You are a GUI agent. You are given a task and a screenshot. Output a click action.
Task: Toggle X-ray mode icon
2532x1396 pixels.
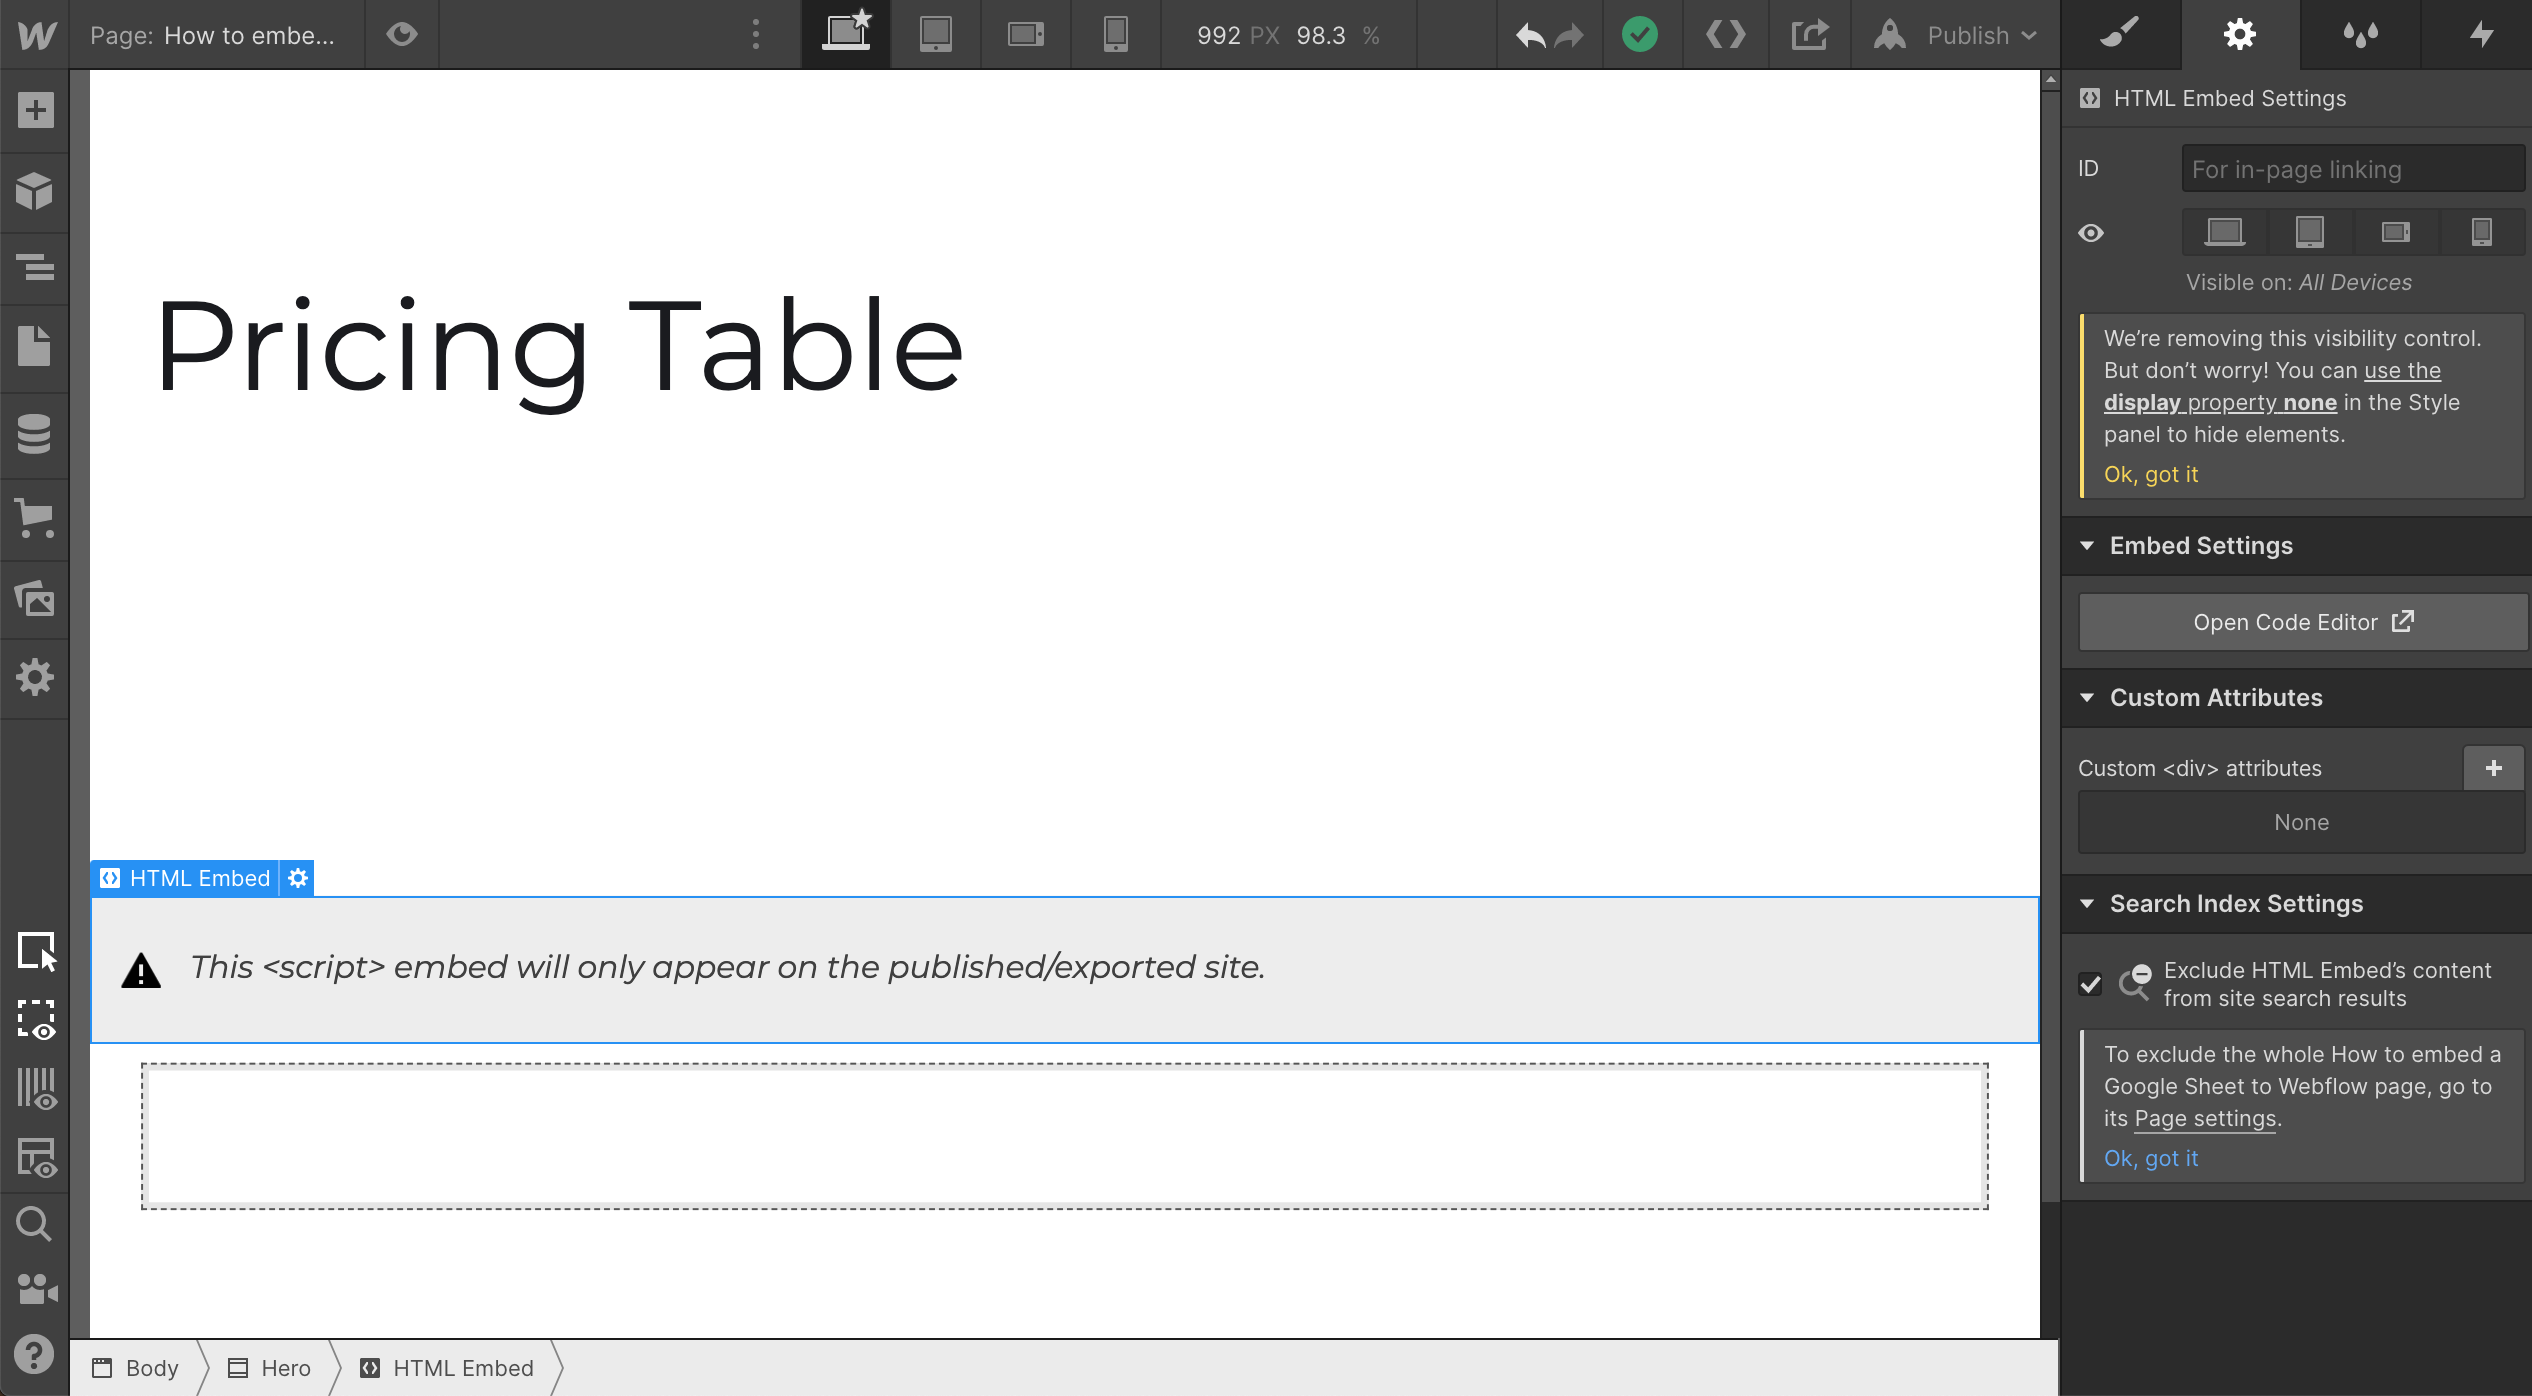[x=37, y=1089]
